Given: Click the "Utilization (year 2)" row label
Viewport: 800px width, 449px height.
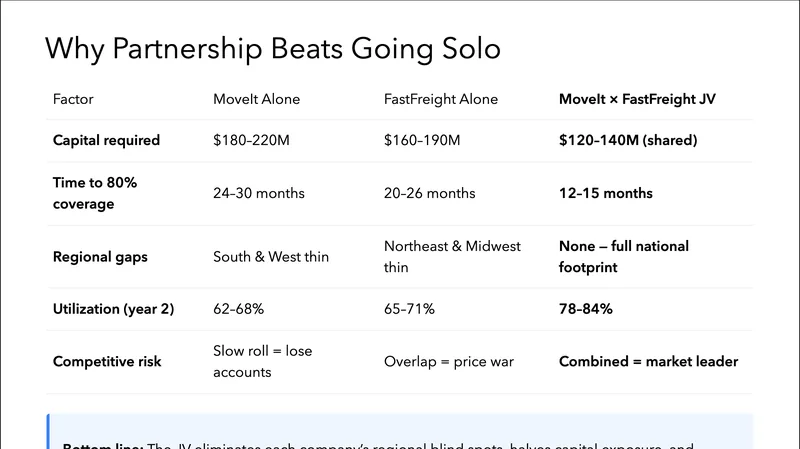Looking at the screenshot, I should point(113,309).
